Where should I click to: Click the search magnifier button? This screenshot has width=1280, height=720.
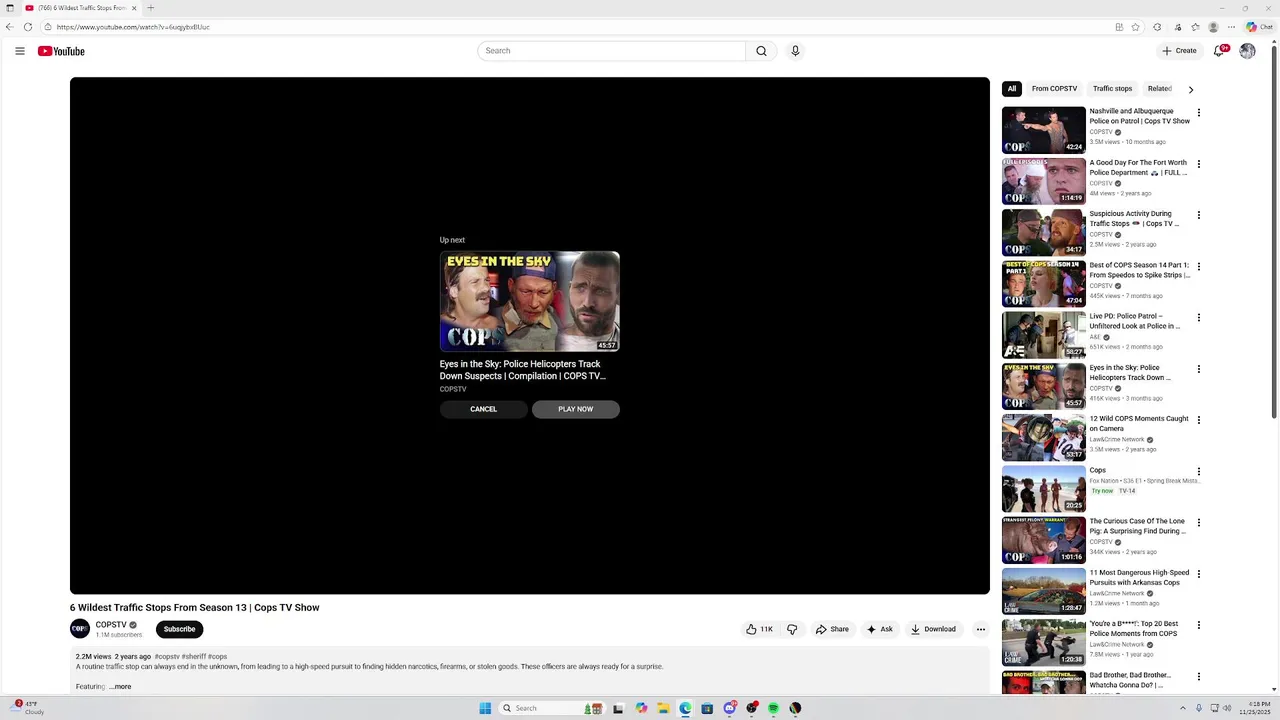click(761, 51)
